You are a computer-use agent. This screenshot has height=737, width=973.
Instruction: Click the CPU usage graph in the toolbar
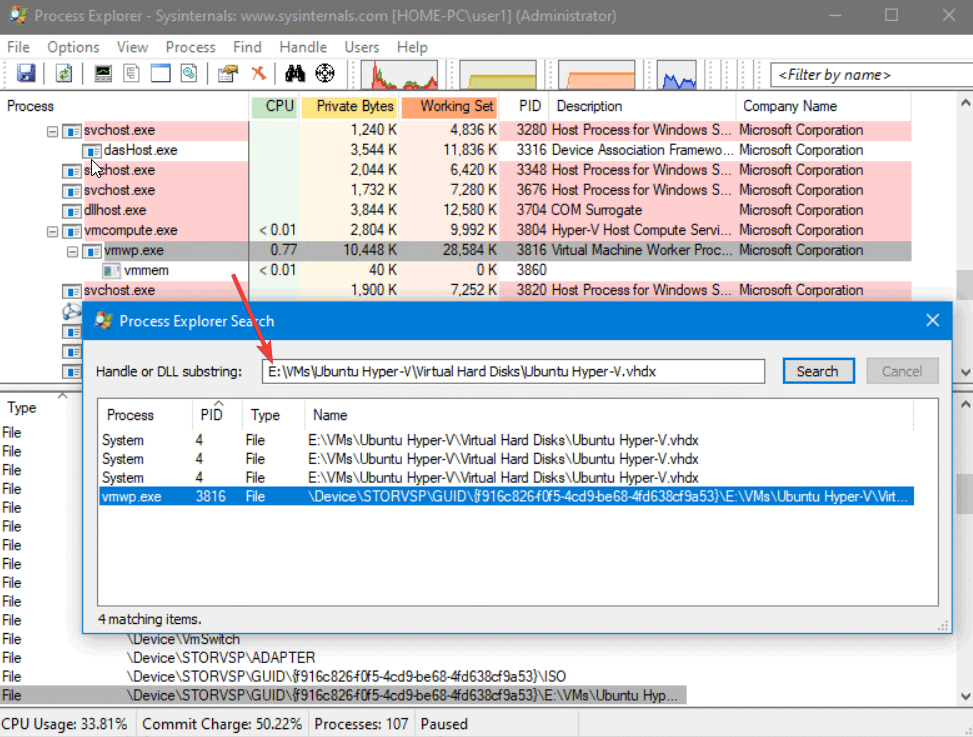point(400,73)
